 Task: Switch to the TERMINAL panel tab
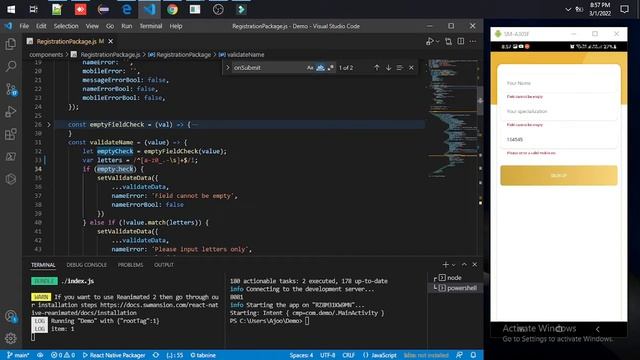click(43, 265)
